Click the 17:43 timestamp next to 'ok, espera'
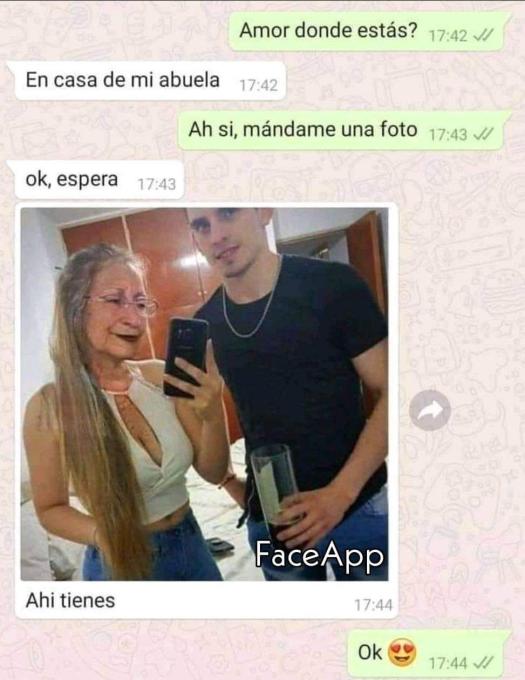Image resolution: width=525 pixels, height=680 pixels. click(157, 185)
